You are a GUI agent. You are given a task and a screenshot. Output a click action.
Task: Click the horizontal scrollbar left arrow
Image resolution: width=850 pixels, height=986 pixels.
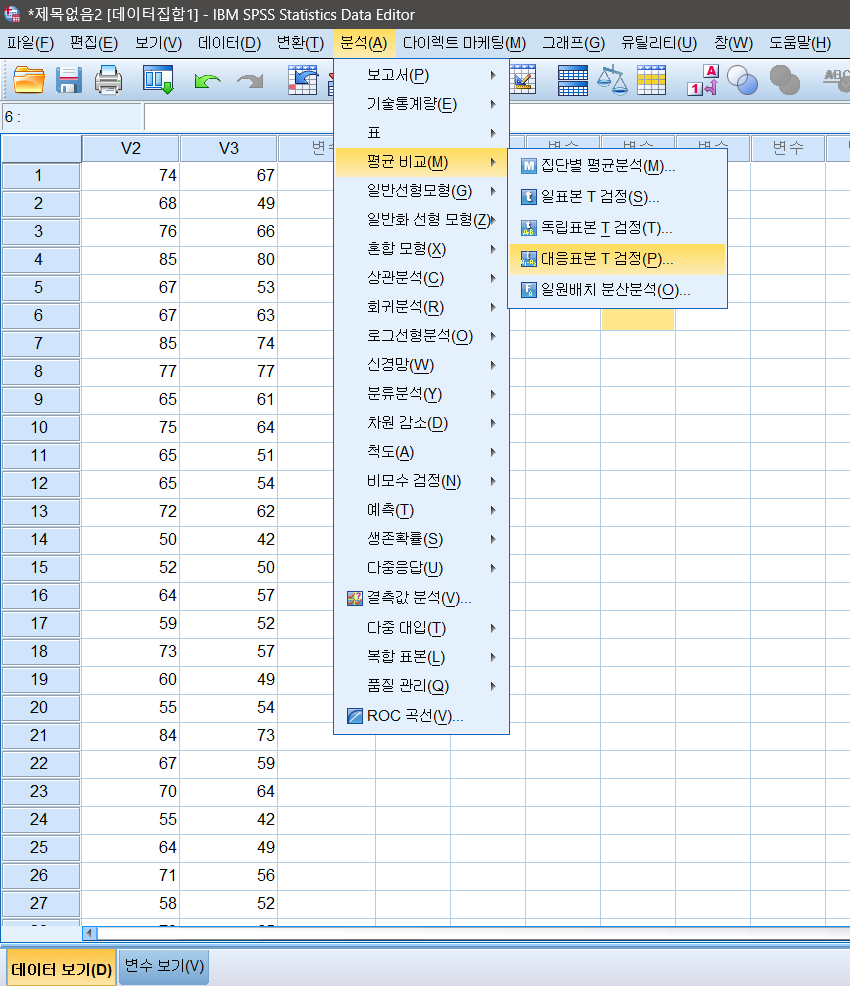89,933
